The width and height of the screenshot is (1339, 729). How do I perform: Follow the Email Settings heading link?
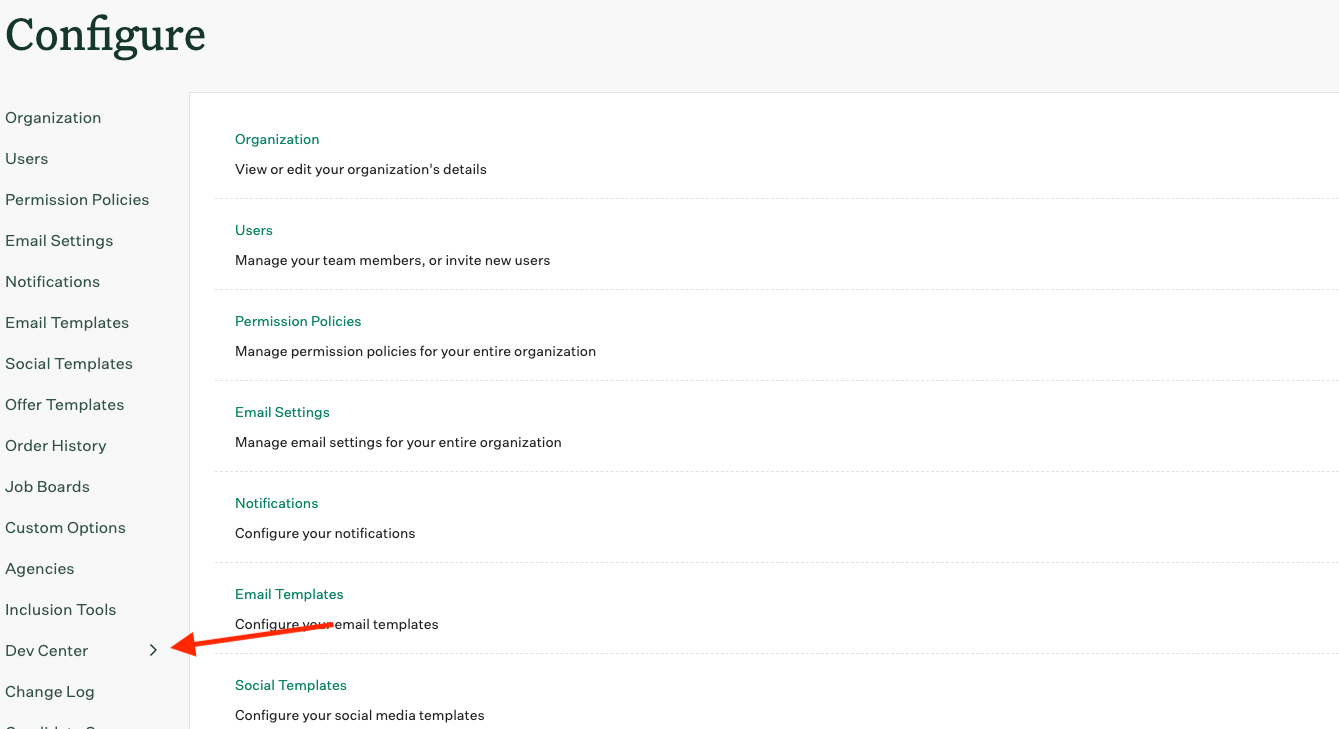[x=282, y=413]
